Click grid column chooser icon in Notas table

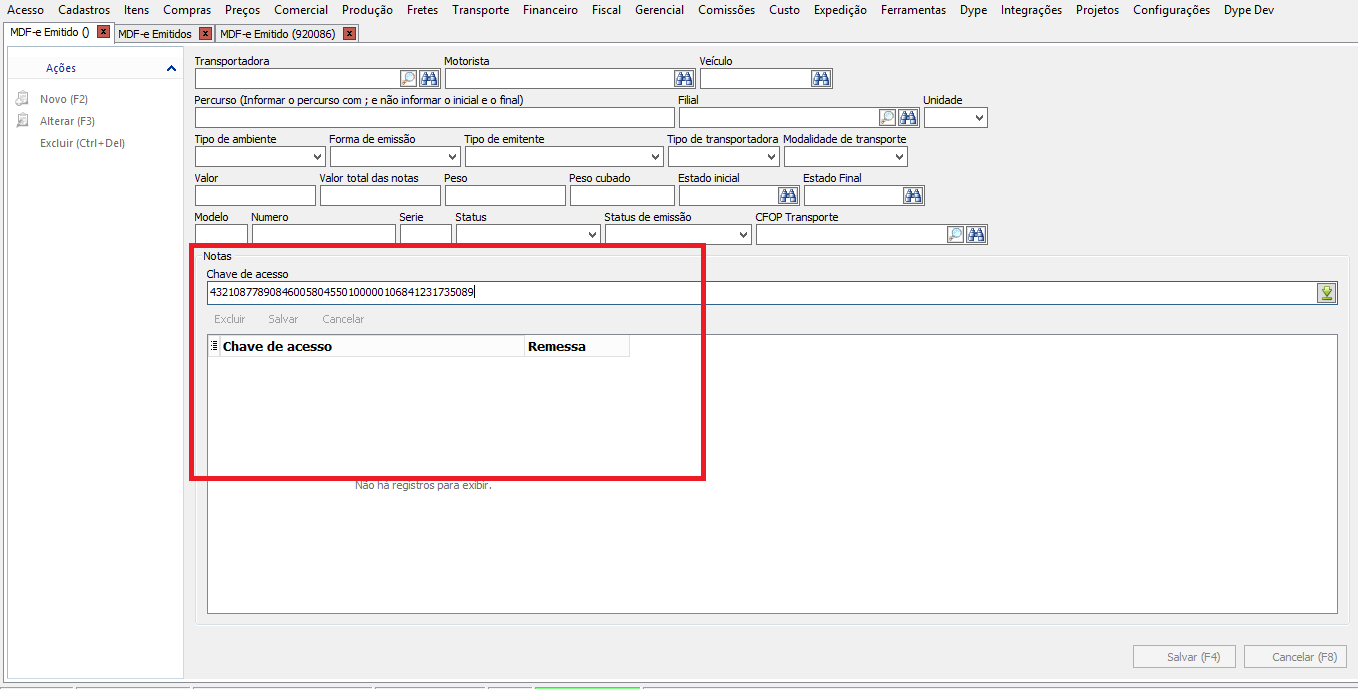(214, 345)
